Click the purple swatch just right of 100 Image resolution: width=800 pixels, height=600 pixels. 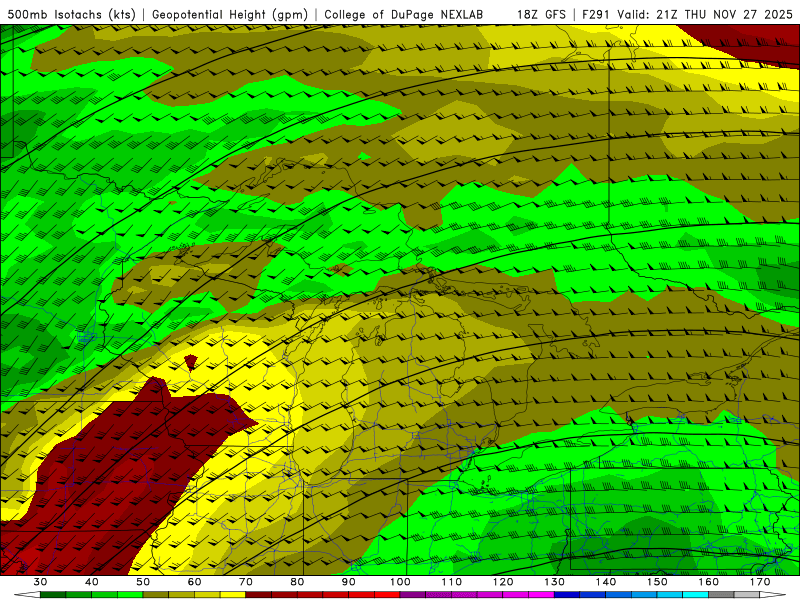(413, 595)
